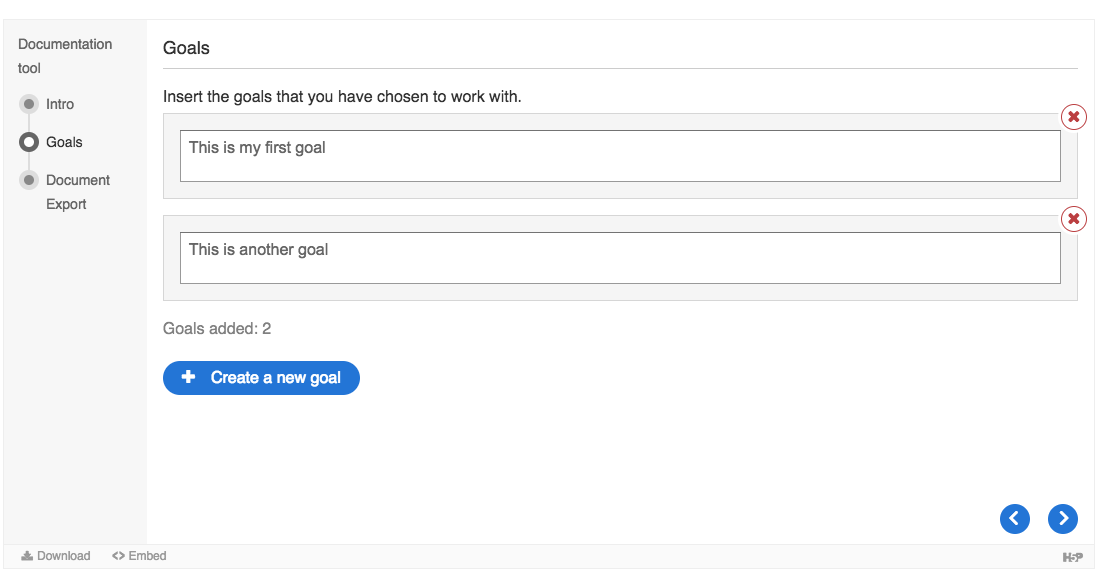Select the Goals step circle
This screenshot has width=1115, height=583.
click(28, 142)
